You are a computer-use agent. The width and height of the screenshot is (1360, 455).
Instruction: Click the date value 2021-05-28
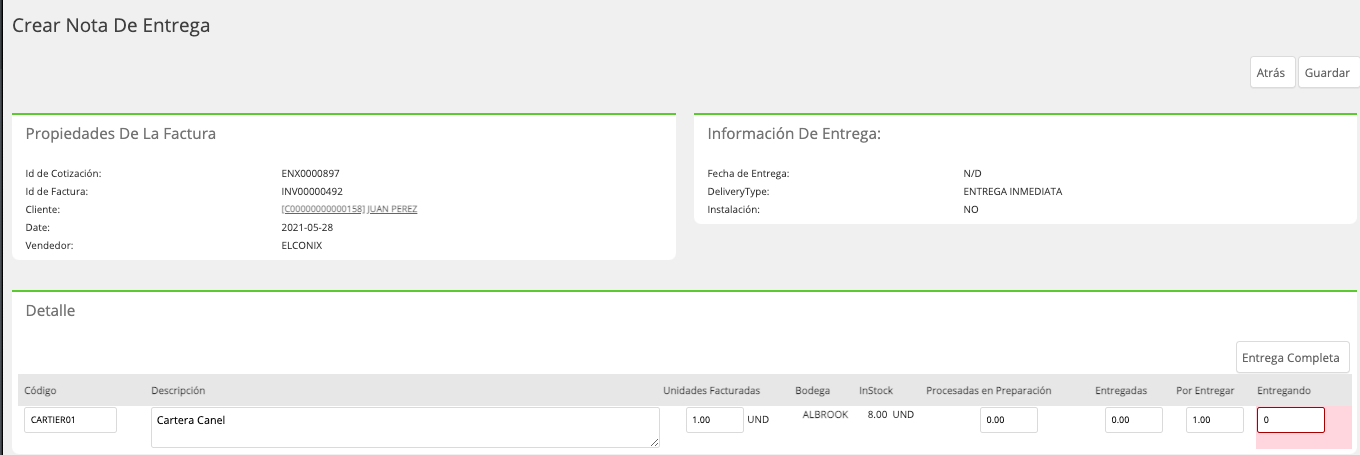(x=307, y=227)
